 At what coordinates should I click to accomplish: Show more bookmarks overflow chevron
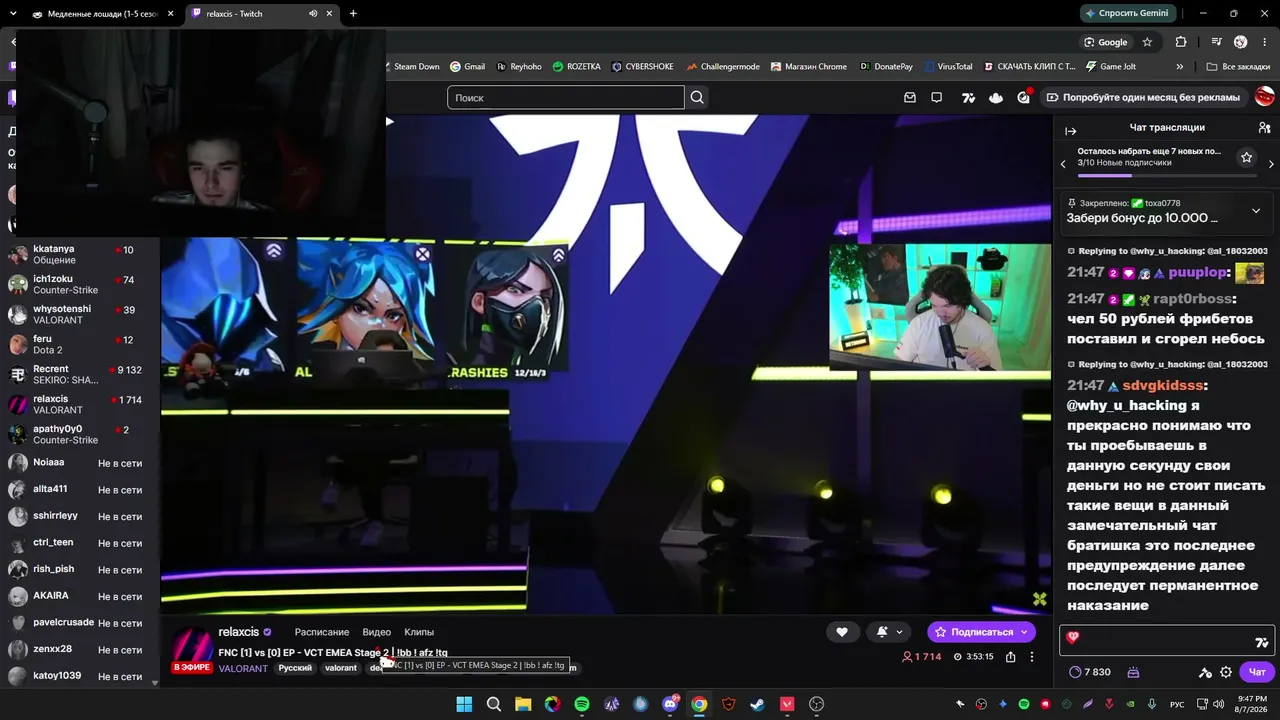(1180, 67)
